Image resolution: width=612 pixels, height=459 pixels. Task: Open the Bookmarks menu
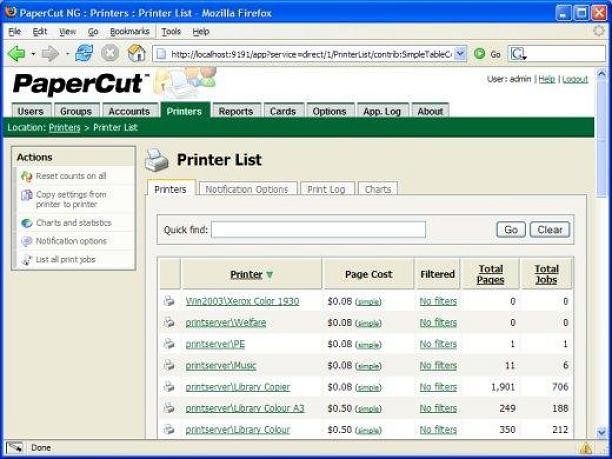130,32
